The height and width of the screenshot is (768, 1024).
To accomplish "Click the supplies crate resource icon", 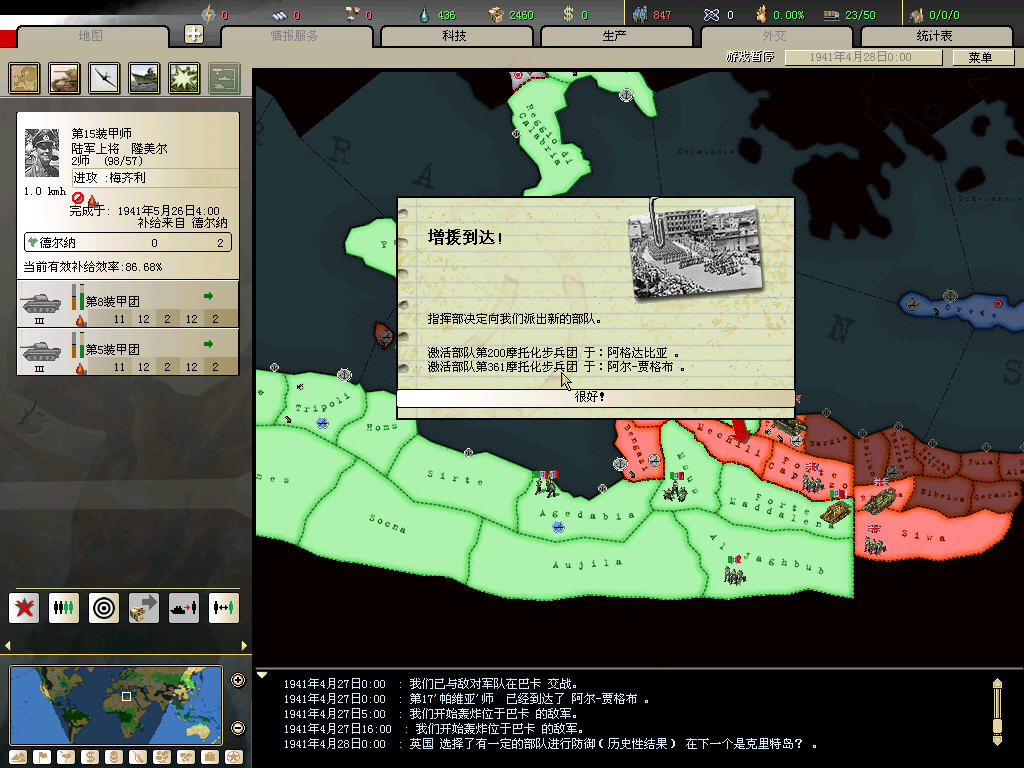I will 497,14.
